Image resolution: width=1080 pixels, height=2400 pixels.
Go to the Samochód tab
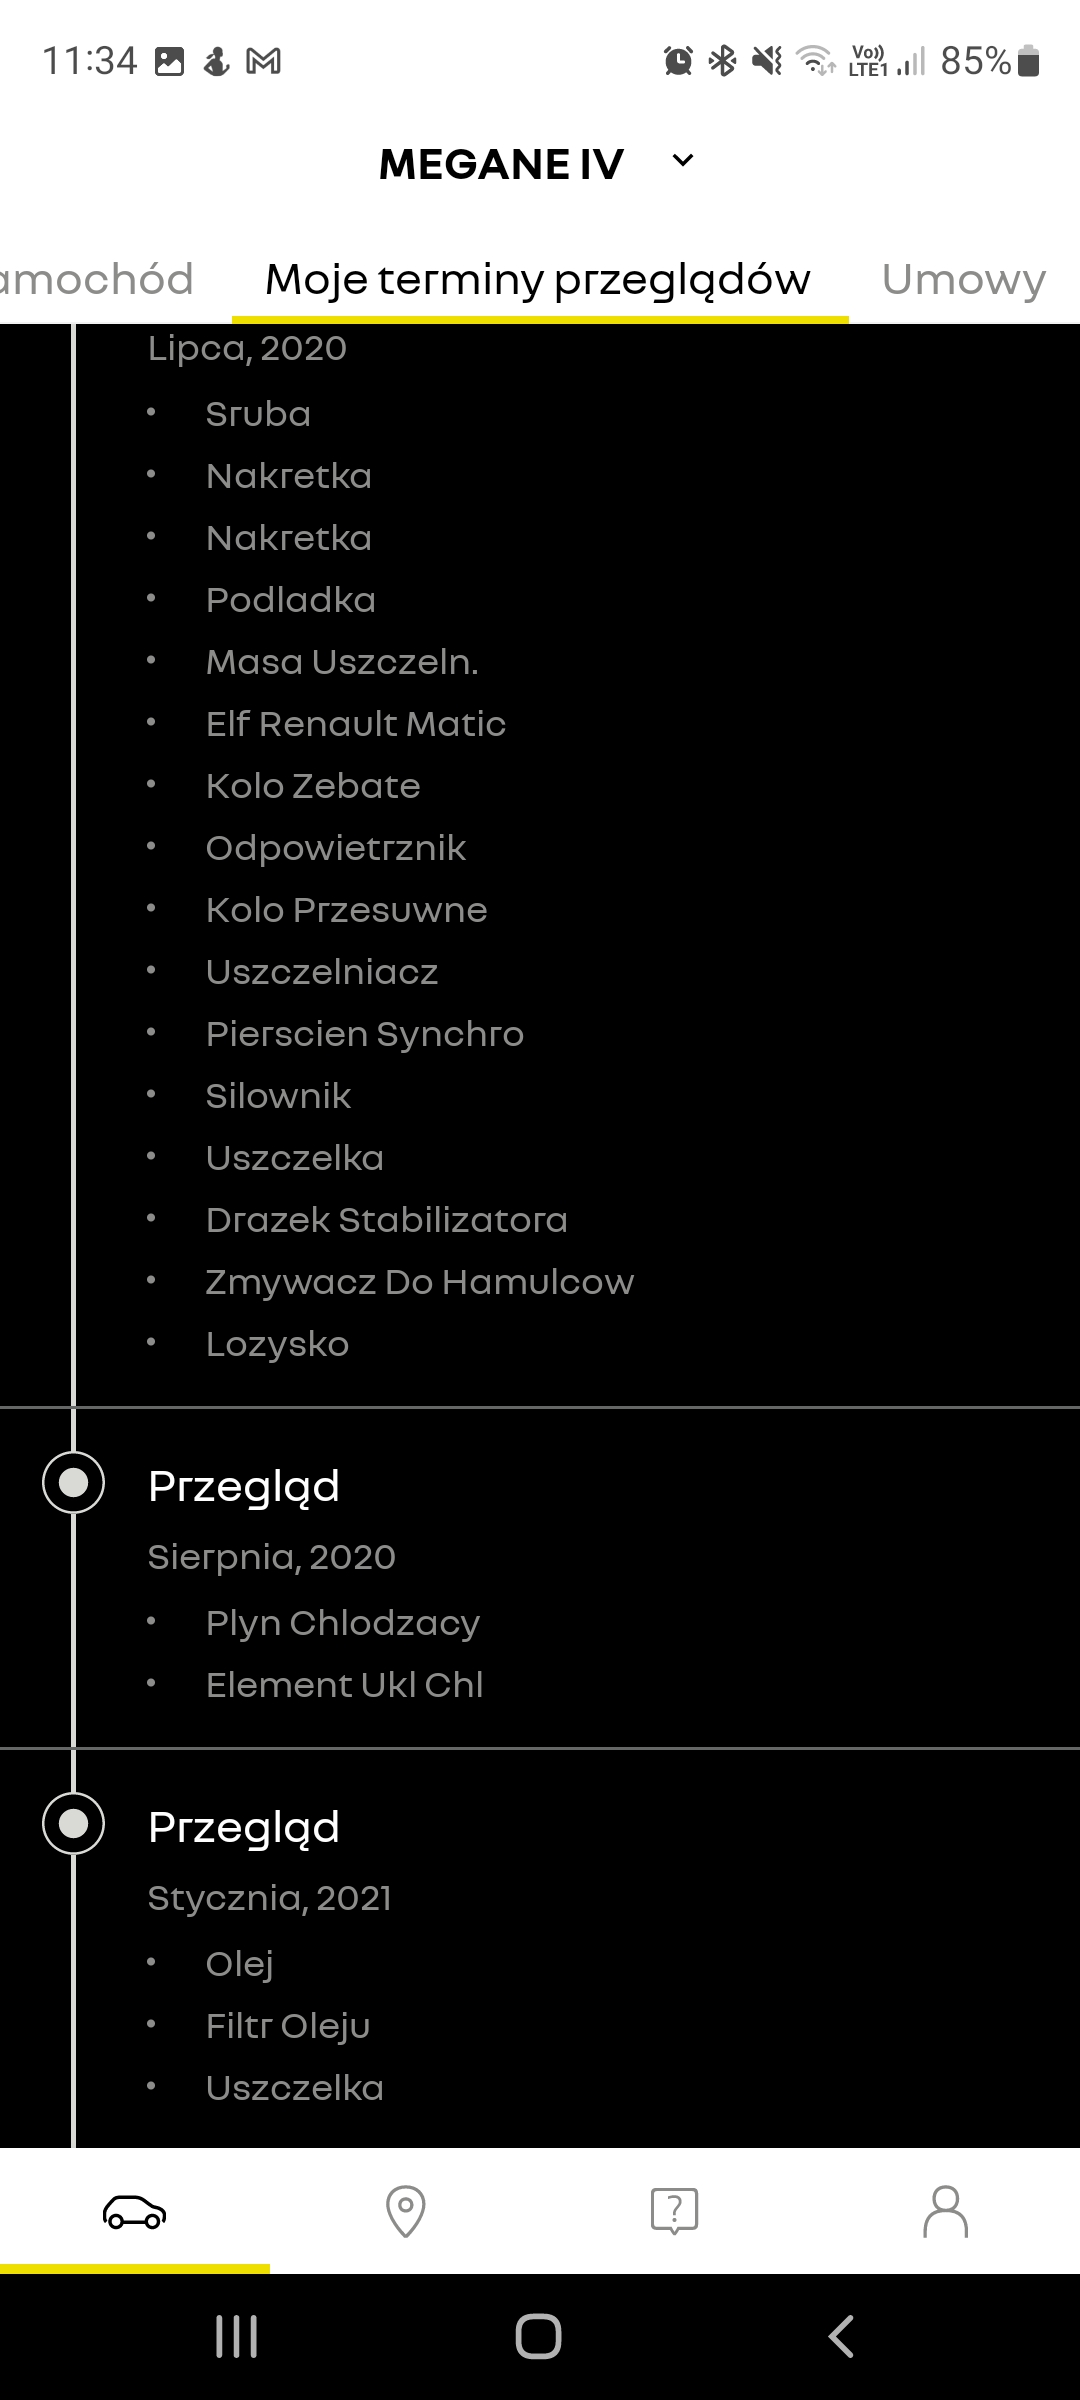(97, 279)
